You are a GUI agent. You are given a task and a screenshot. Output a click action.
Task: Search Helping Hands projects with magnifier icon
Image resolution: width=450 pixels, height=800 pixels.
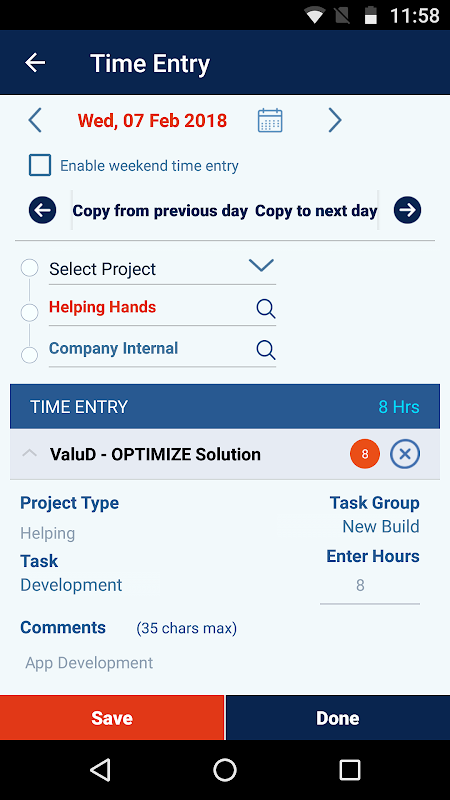click(265, 308)
